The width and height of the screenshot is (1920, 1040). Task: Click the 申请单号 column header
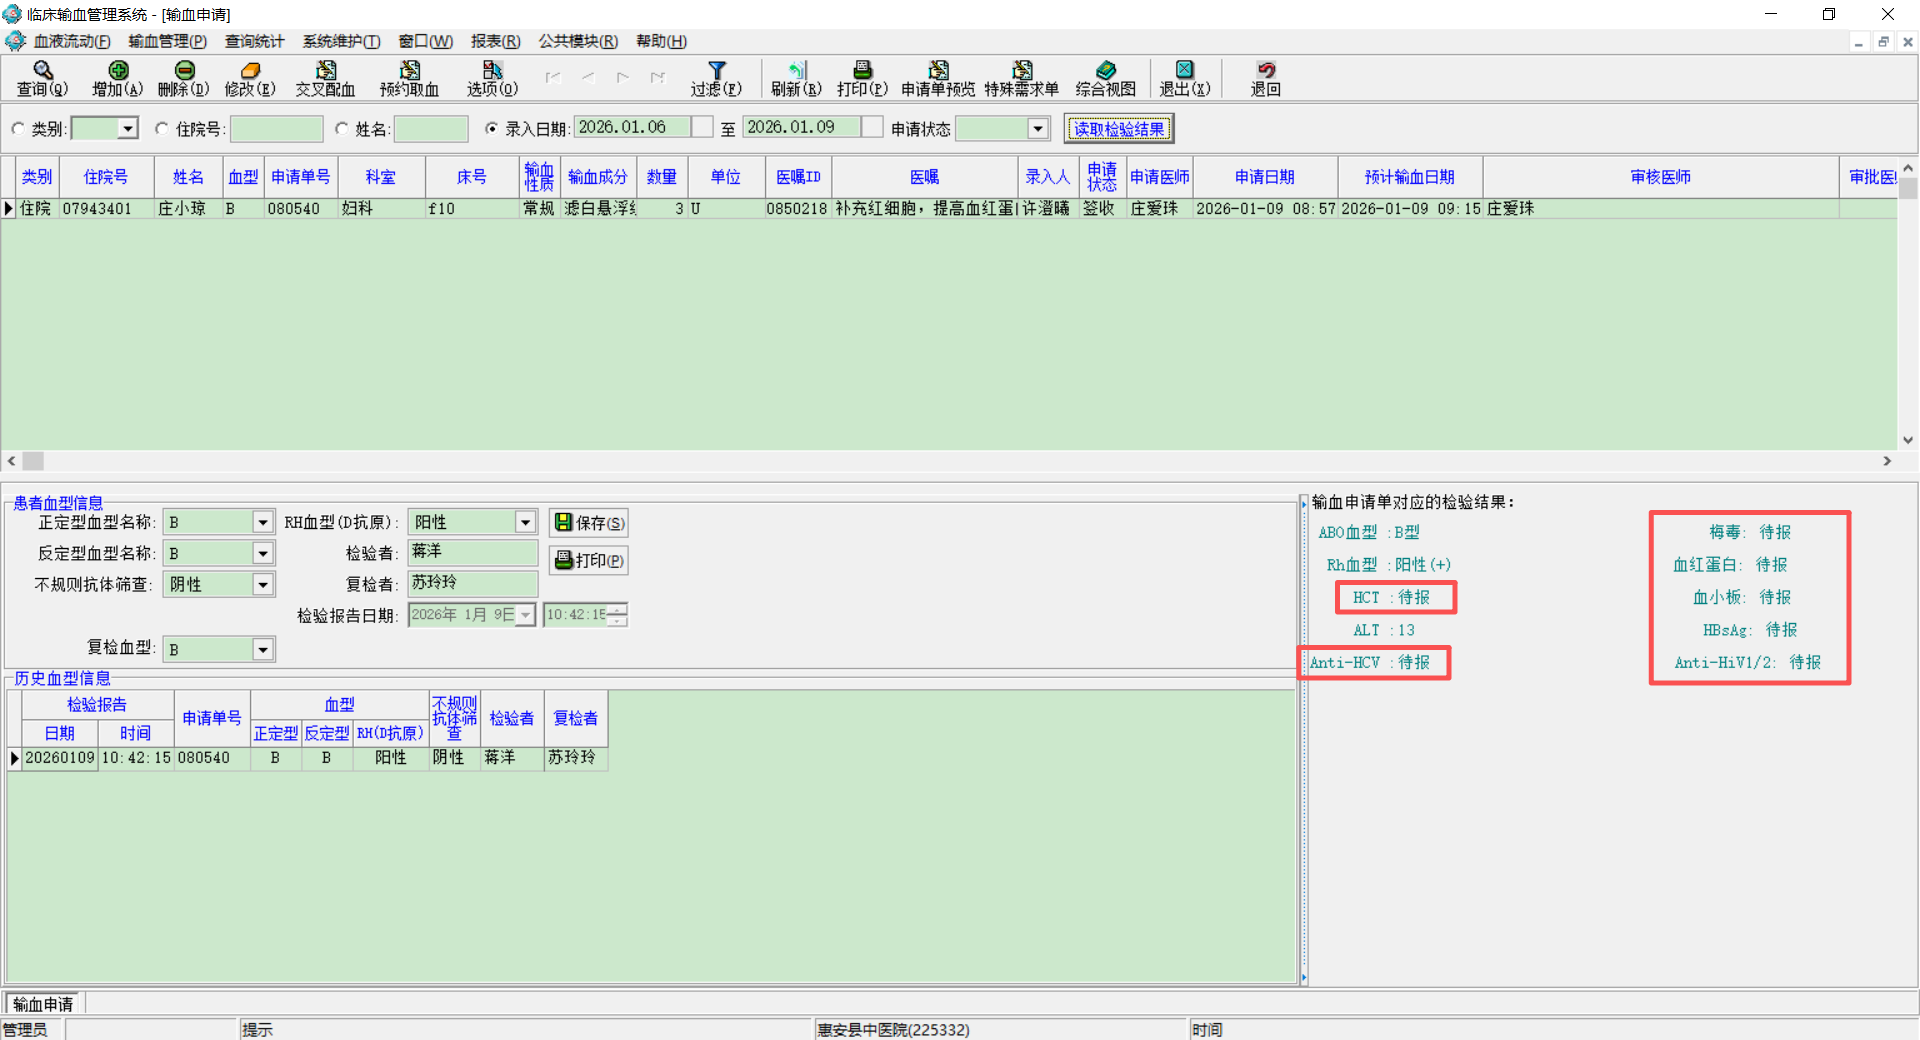tap(301, 177)
